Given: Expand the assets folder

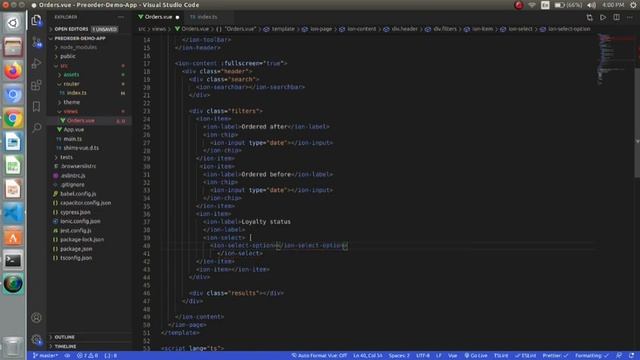Looking at the screenshot, I should (89, 75).
